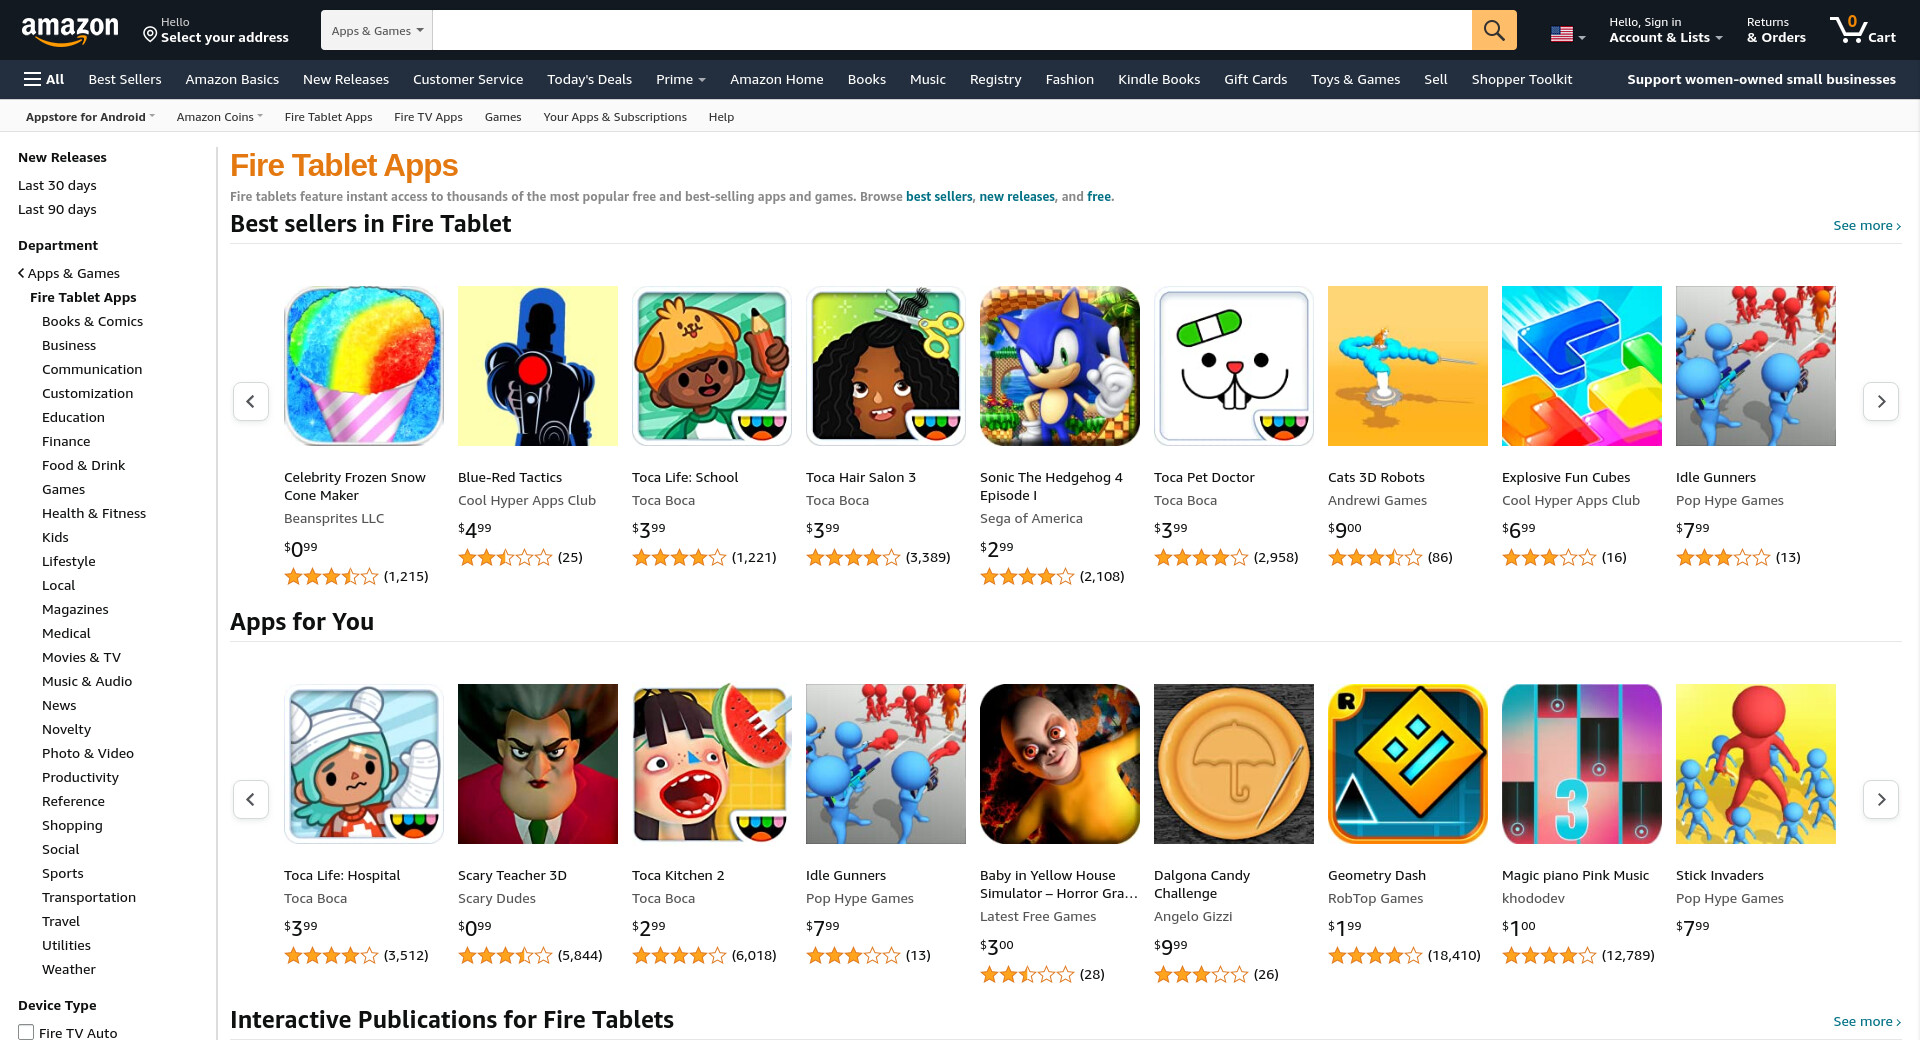Select Today's Deals in navigation bar
This screenshot has width=1920, height=1040.
(x=589, y=79)
